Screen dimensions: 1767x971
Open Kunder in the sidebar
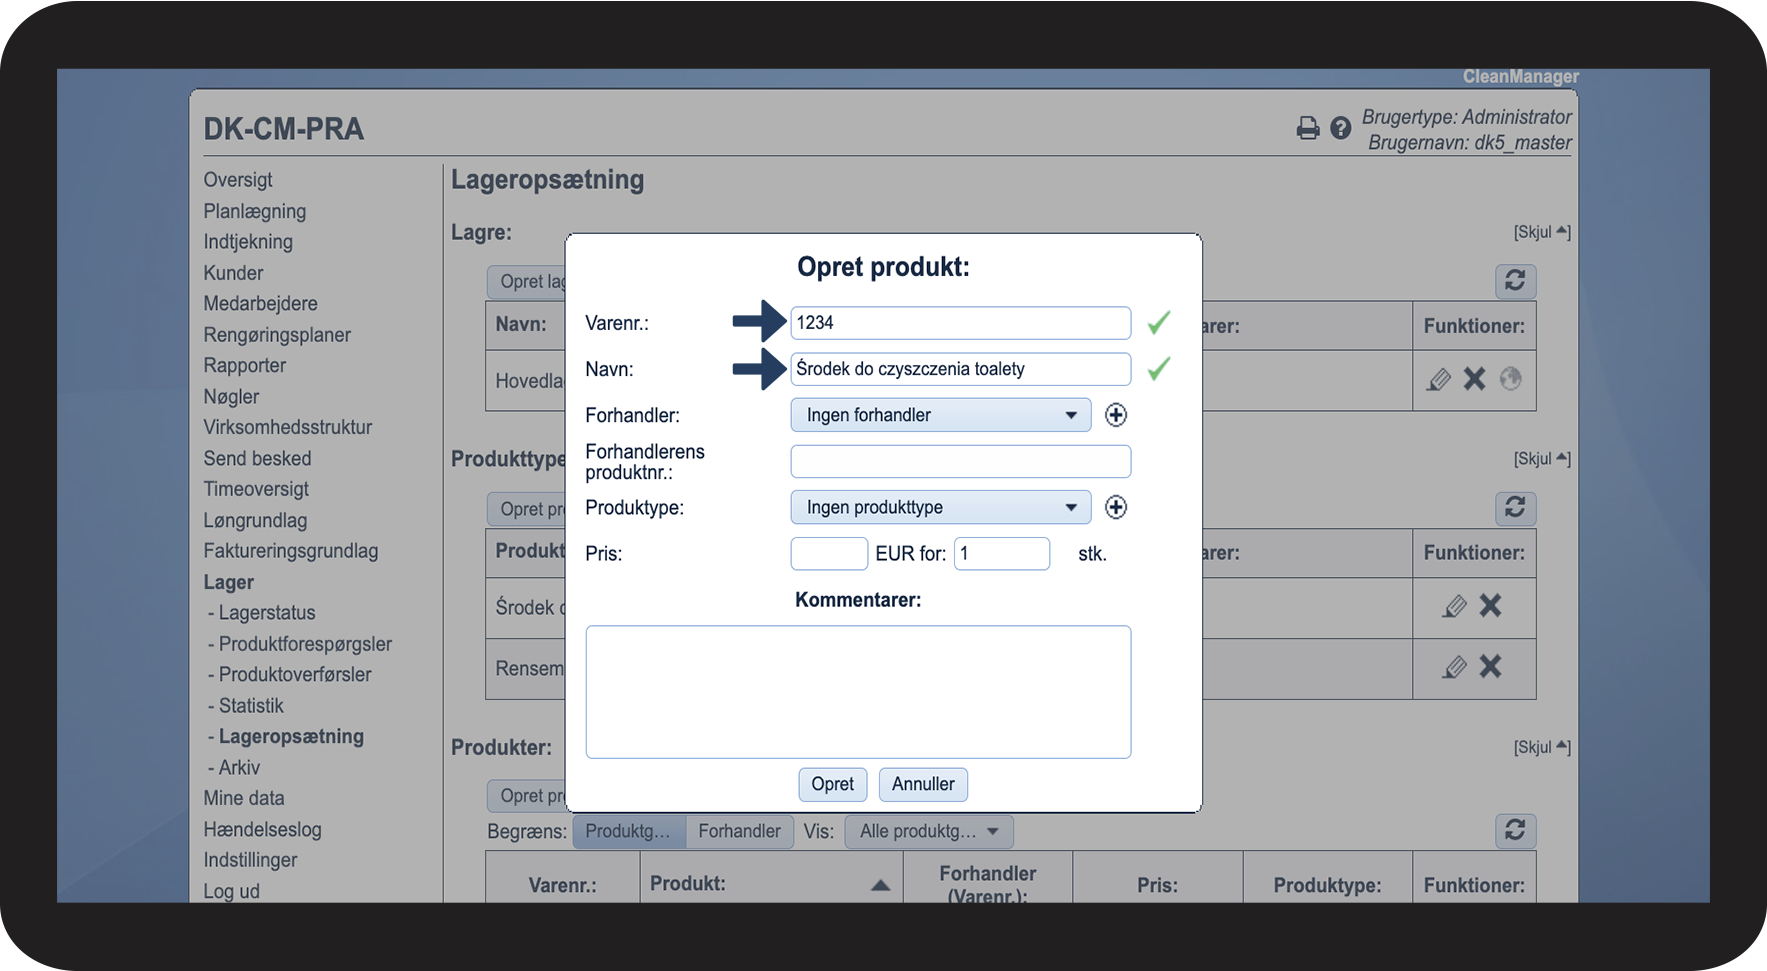point(233,273)
